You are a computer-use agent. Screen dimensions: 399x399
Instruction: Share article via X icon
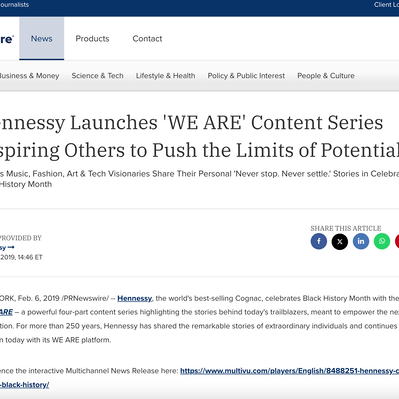tap(340, 241)
